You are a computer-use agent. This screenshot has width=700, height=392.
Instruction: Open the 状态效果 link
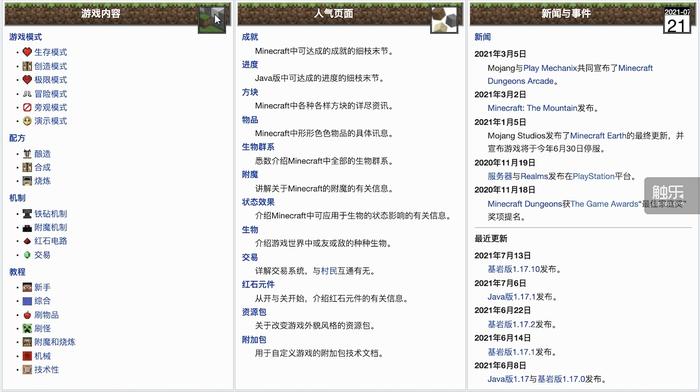258,202
